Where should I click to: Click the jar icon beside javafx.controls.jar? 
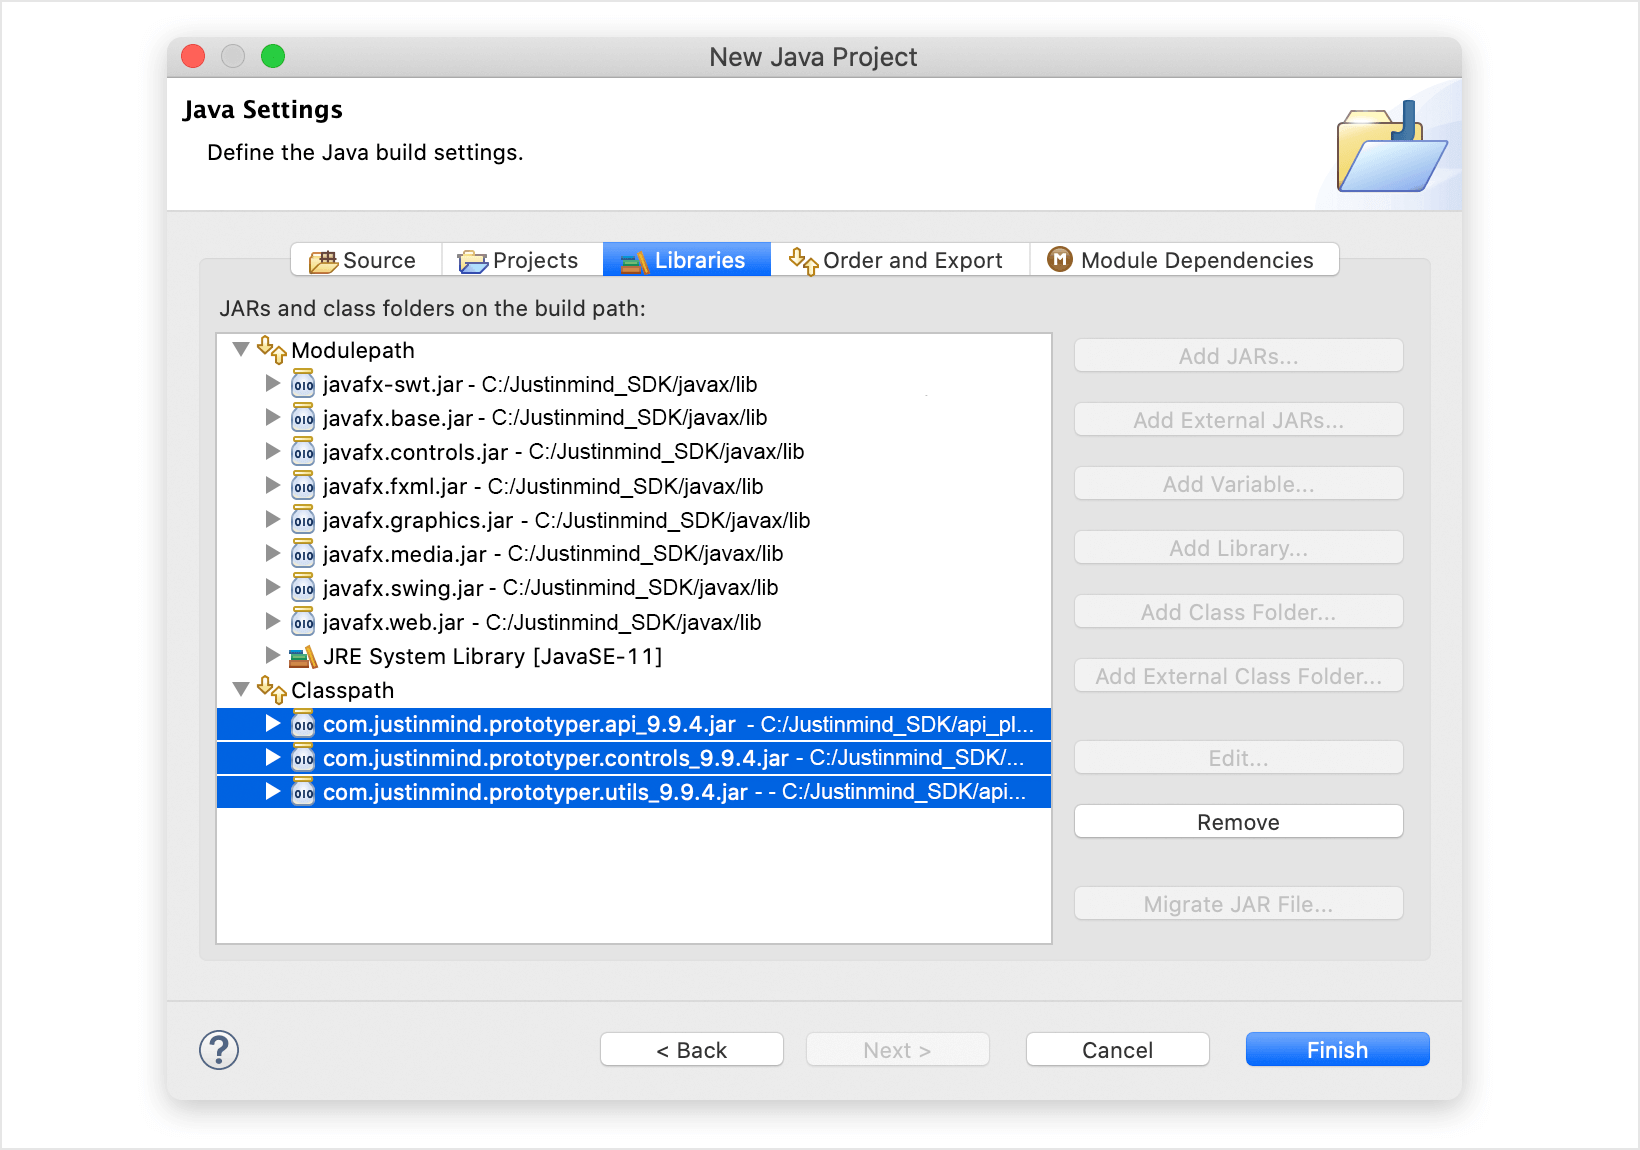pos(303,452)
